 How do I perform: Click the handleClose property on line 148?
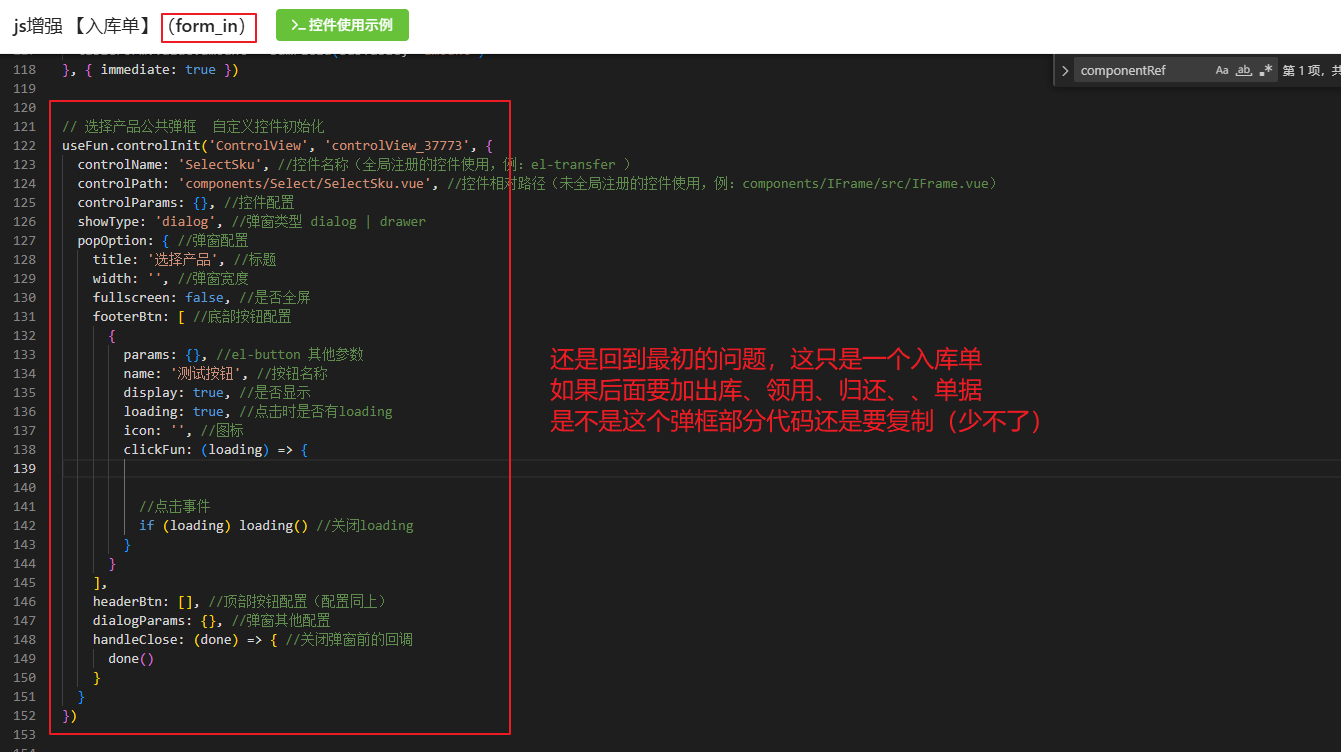139,640
